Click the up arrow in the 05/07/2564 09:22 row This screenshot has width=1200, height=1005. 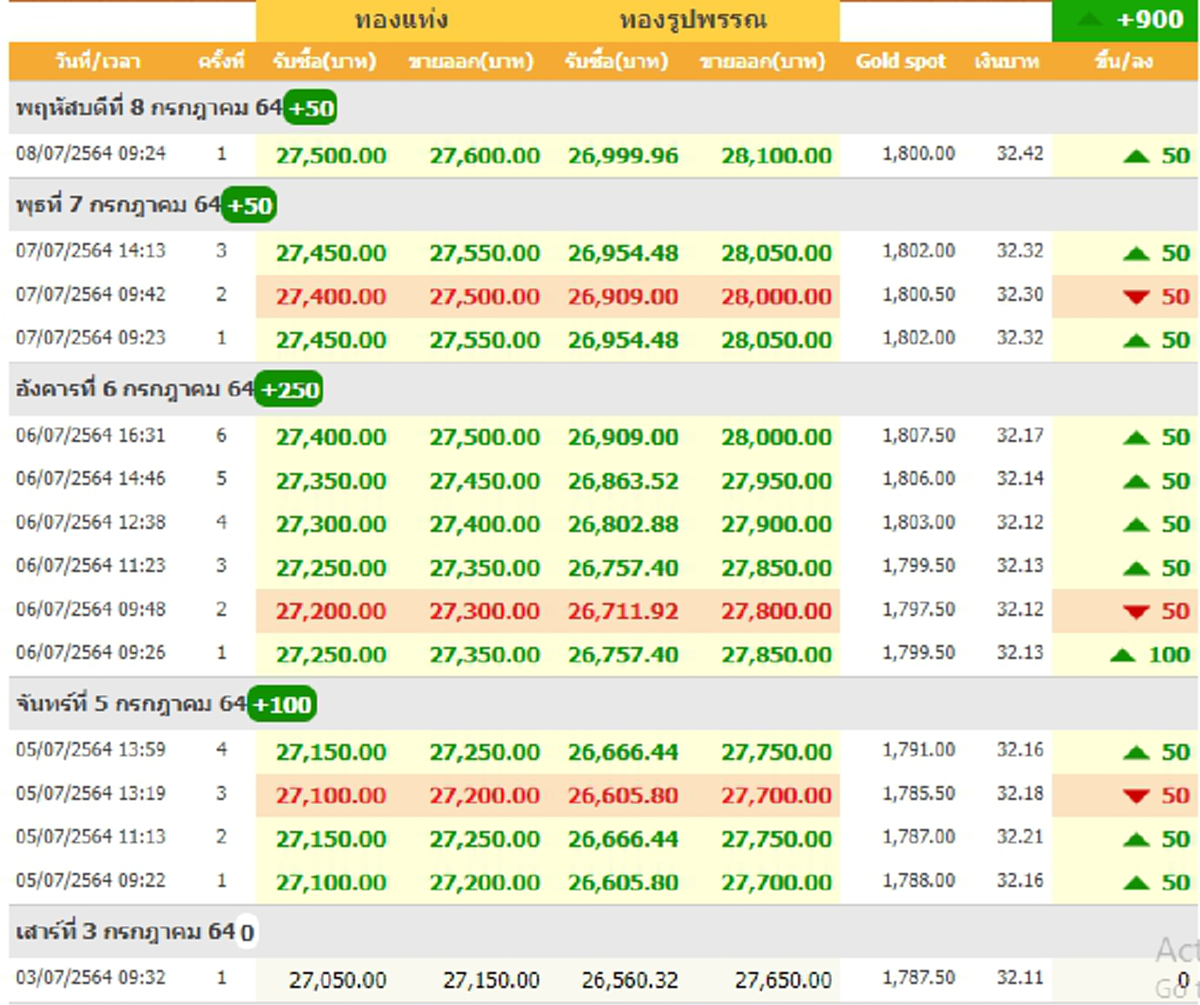pos(1136,882)
